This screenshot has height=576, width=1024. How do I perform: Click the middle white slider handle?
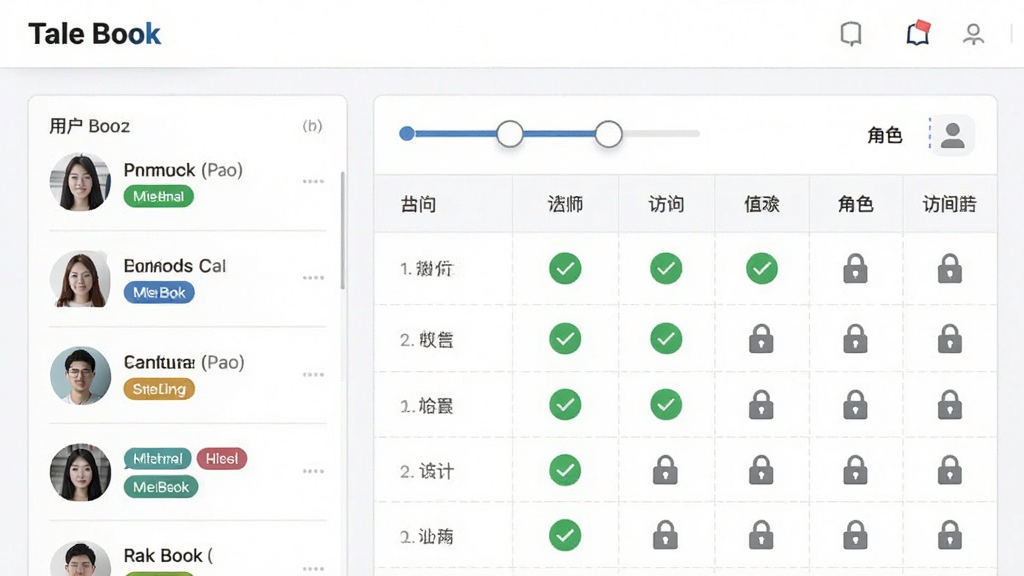509,134
